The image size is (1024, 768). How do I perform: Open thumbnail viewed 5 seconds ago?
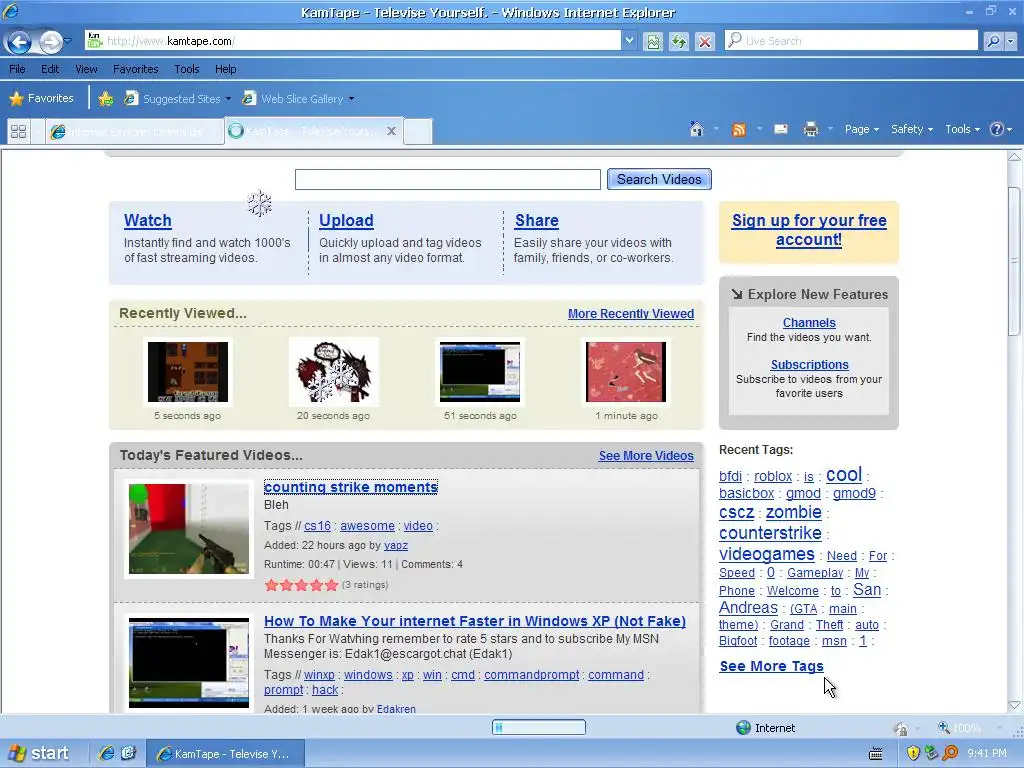187,372
